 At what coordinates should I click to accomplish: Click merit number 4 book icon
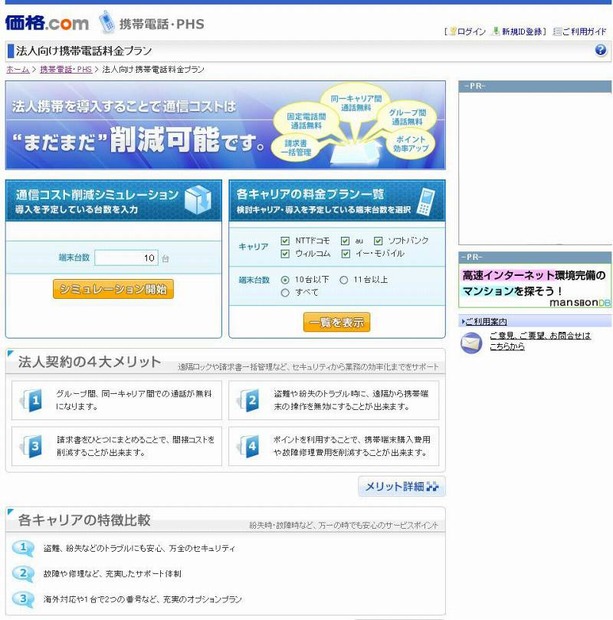tap(248, 446)
